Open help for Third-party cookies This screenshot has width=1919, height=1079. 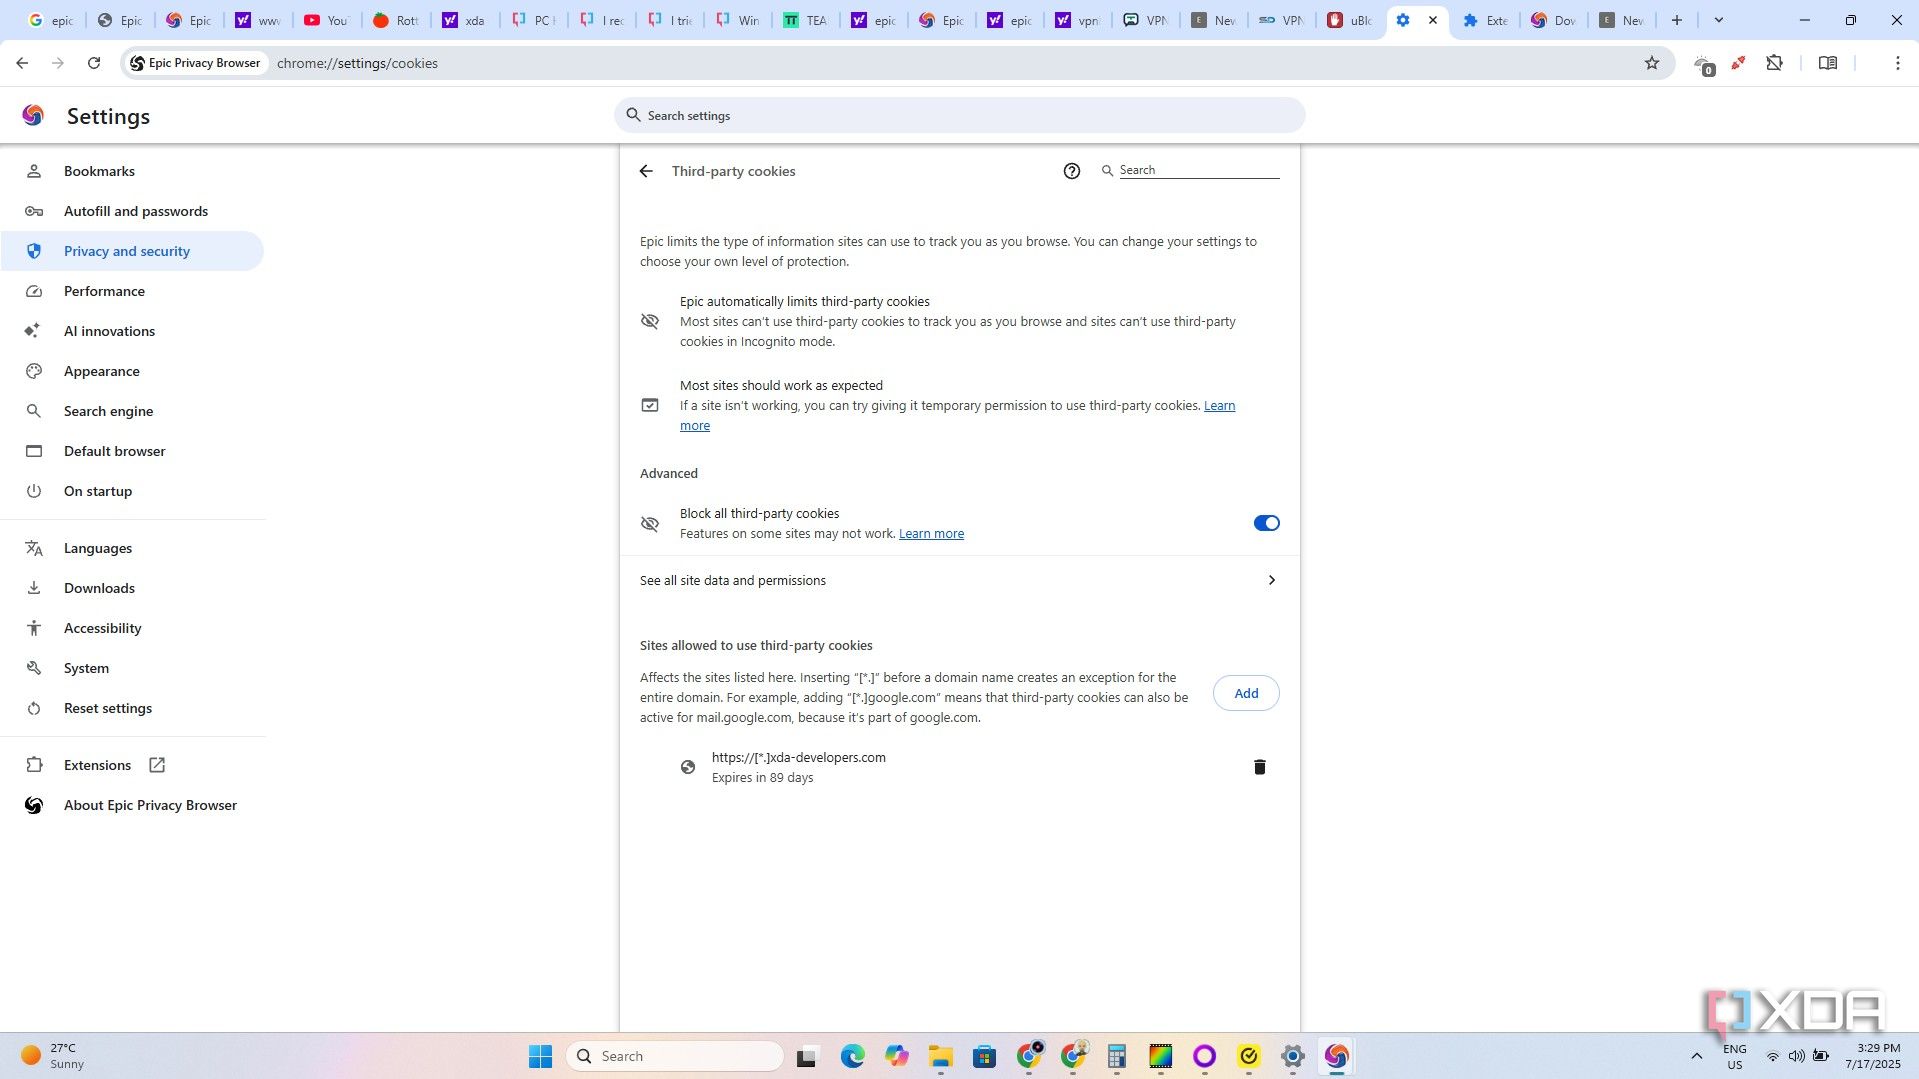pos(1071,171)
